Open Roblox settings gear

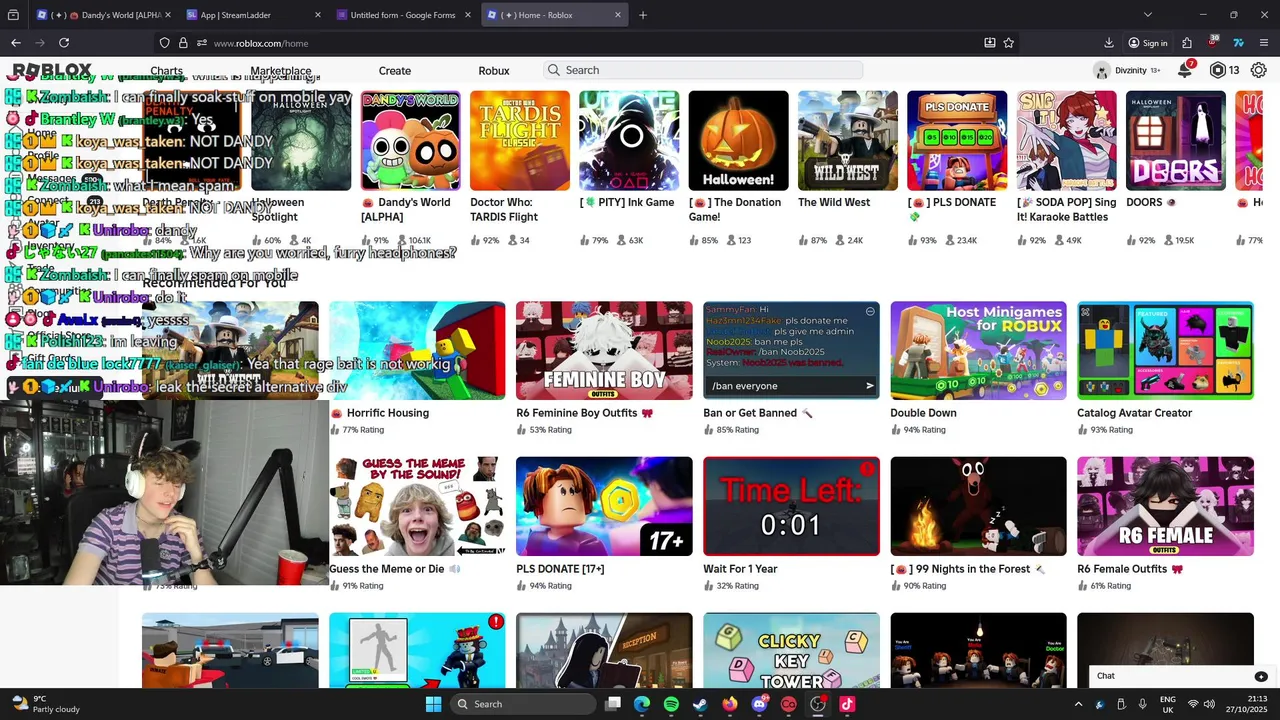click(1258, 70)
